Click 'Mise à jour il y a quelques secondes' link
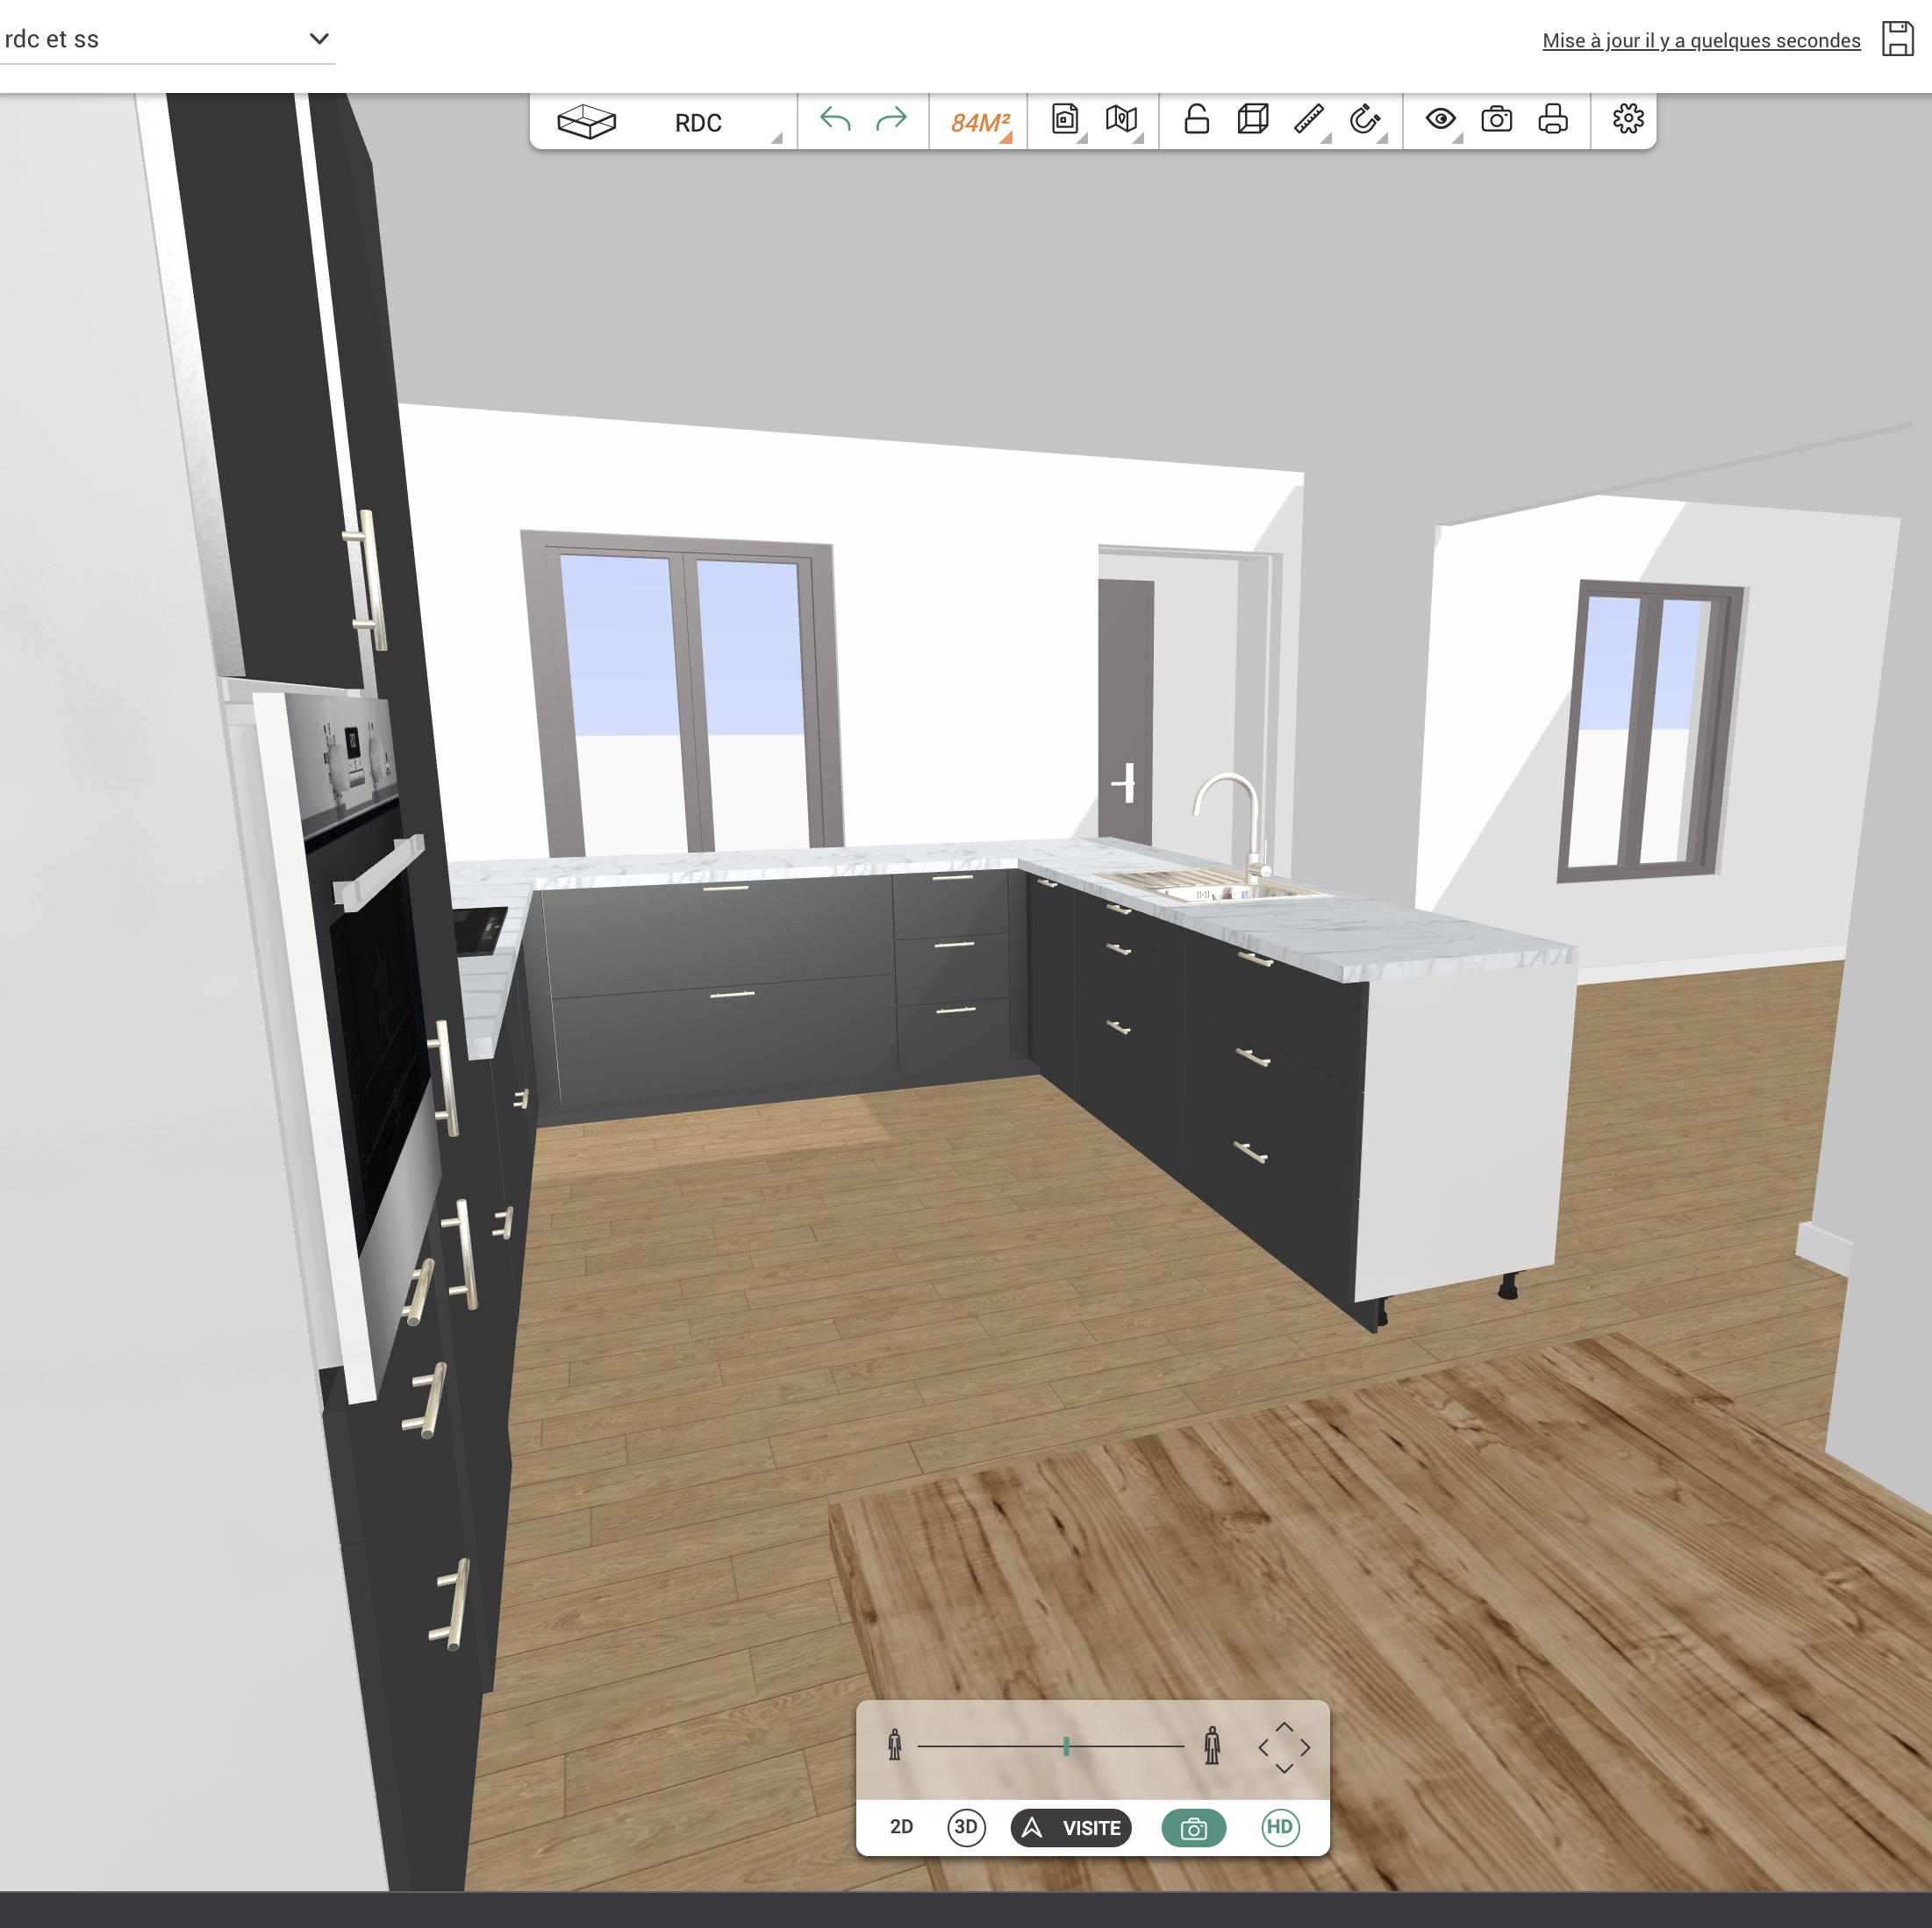This screenshot has height=1928, width=1932. tap(1700, 41)
